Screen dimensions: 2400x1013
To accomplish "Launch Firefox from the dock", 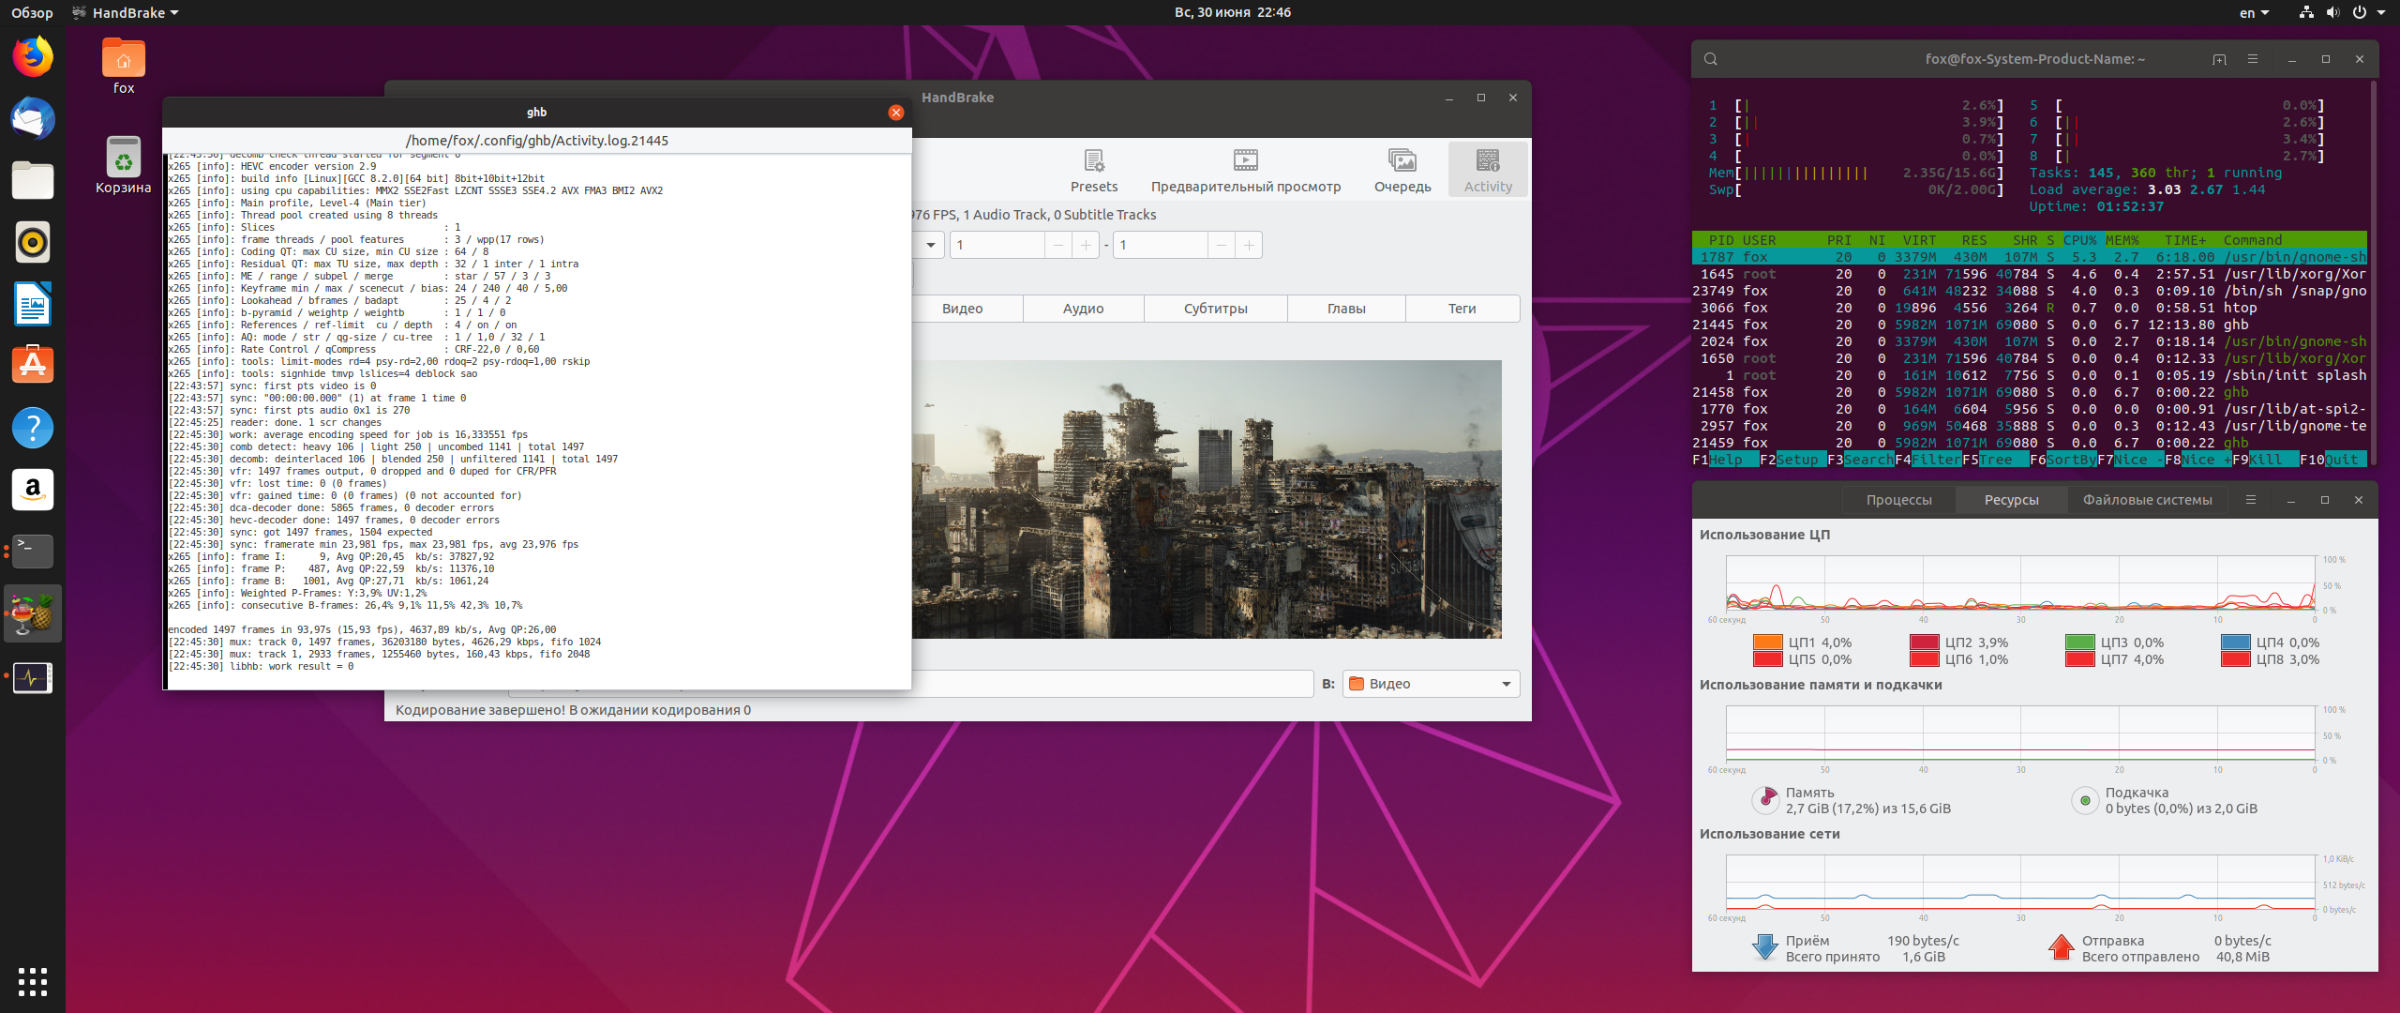I will point(33,57).
